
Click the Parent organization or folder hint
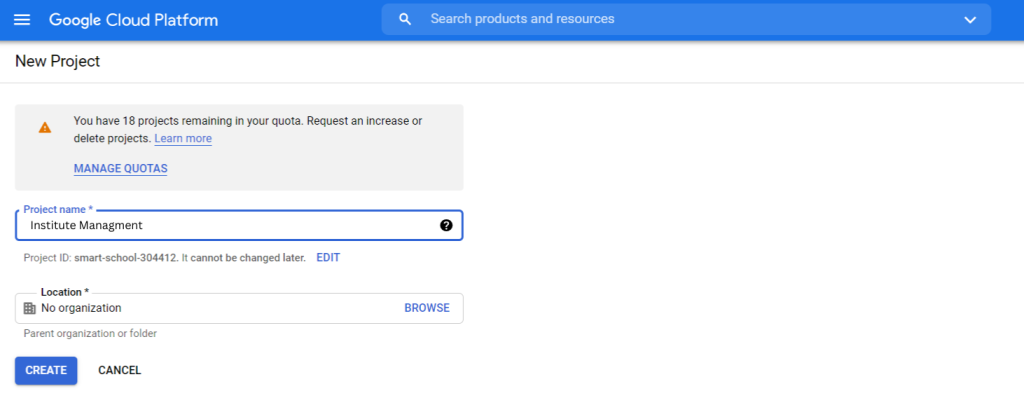click(90, 334)
